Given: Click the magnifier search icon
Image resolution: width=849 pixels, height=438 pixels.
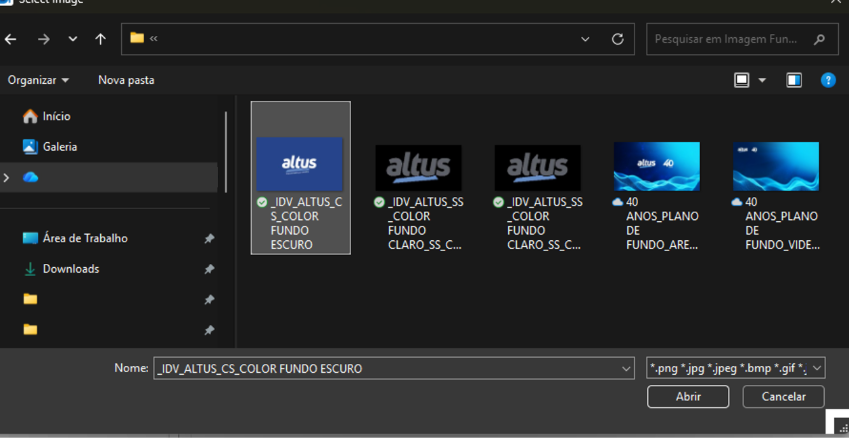Looking at the screenshot, I should [819, 39].
